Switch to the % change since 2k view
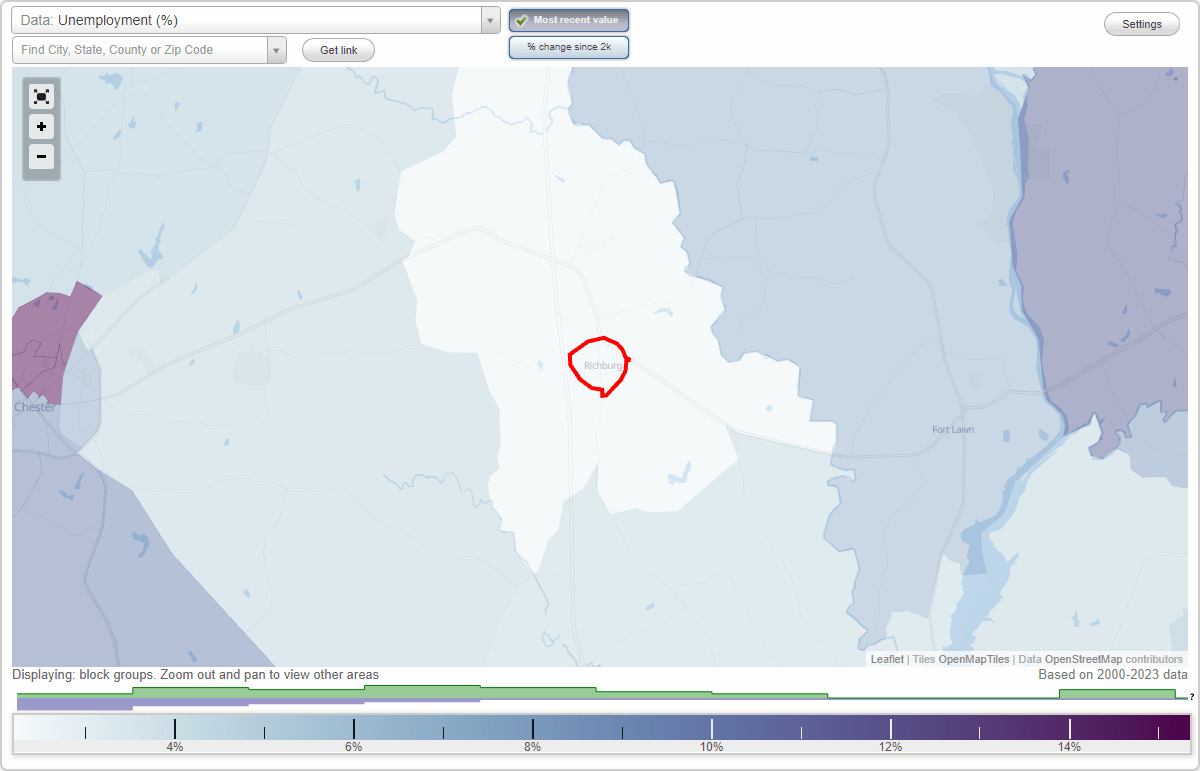Viewport: 1200px width, 771px height. pos(569,46)
